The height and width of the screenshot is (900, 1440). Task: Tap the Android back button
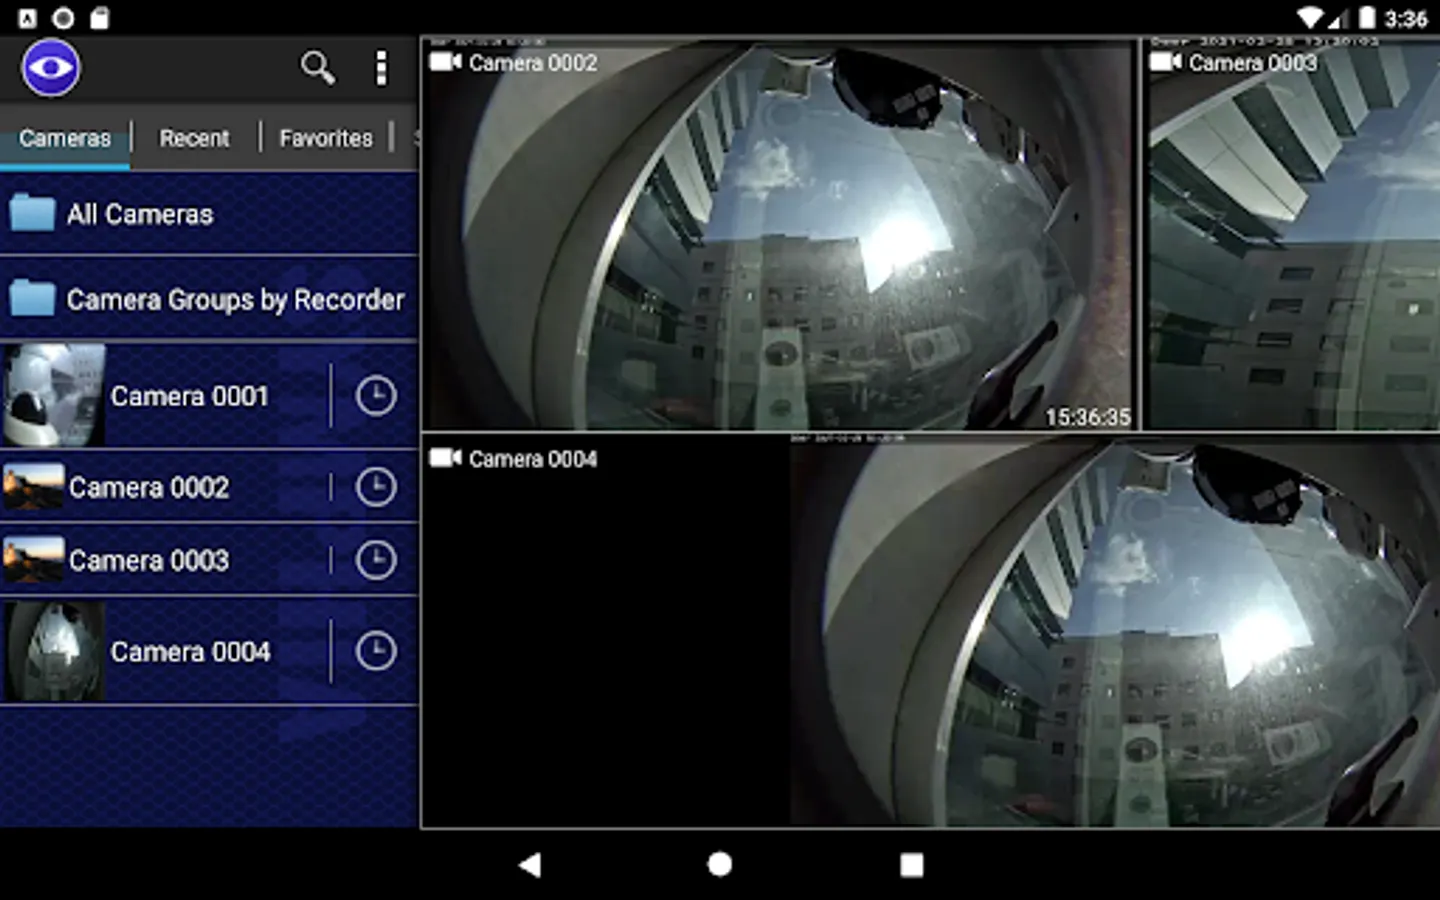point(530,865)
